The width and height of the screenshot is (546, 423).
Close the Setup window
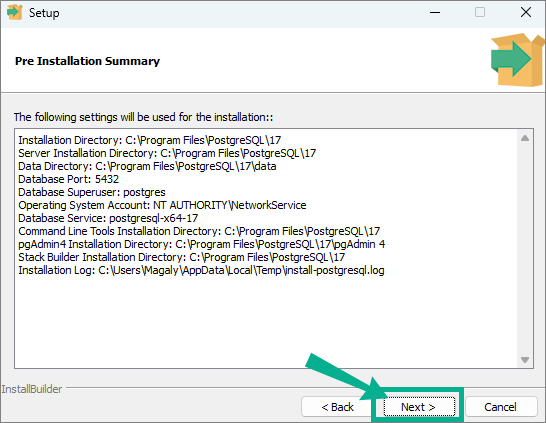pyautogui.click(x=525, y=13)
